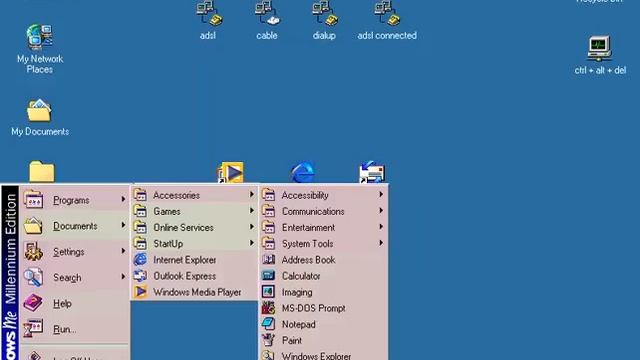Screen dimensions: 640x360
Task: Click the MS-DOS Prompt icon
Action: [x=268, y=308]
